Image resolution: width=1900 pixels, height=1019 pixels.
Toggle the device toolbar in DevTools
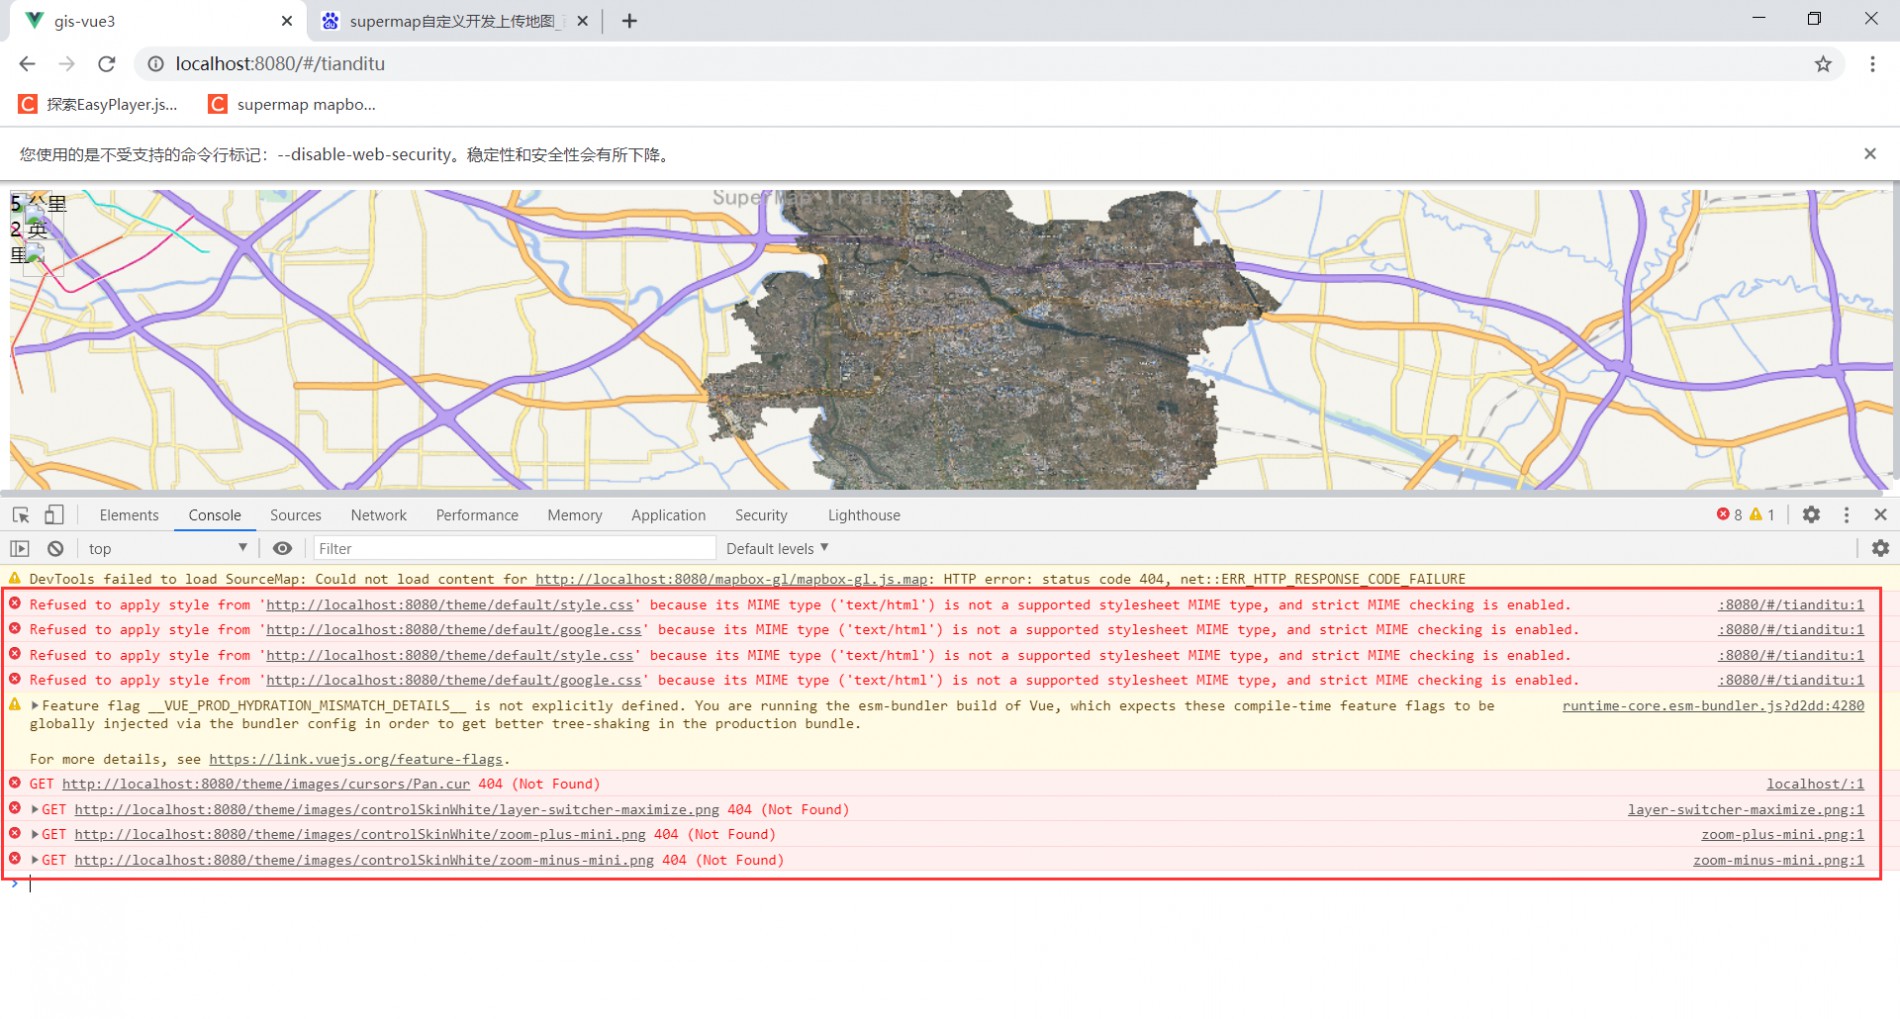pyautogui.click(x=54, y=515)
